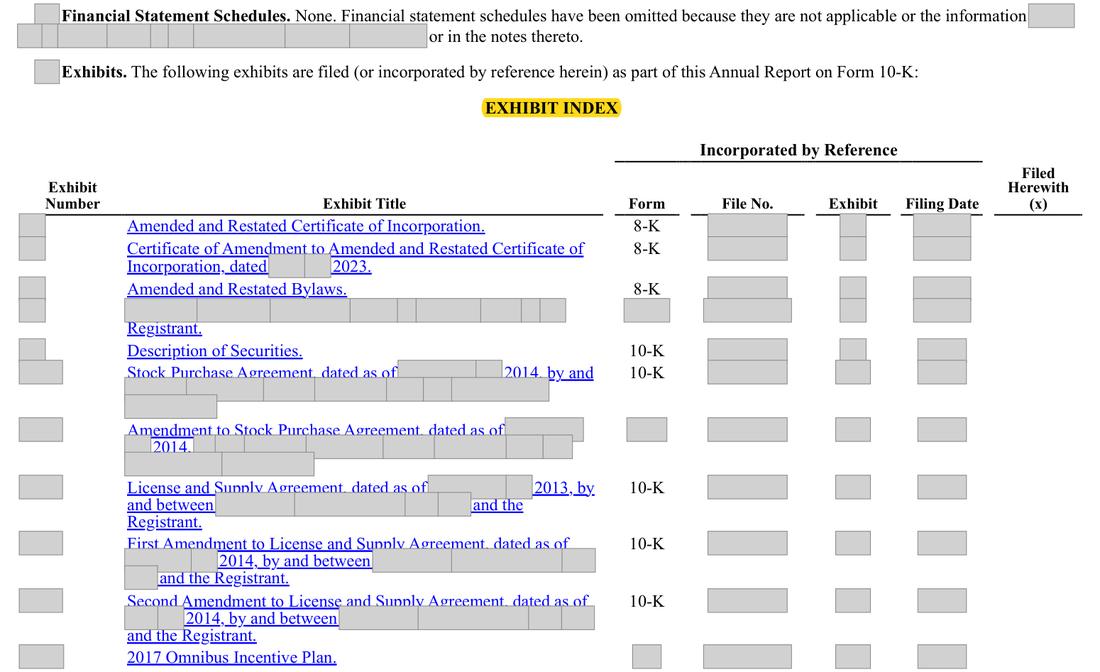Open the 2017 Omnibus Incentive Plan link
This screenshot has height=672, width=1100.
(232, 657)
